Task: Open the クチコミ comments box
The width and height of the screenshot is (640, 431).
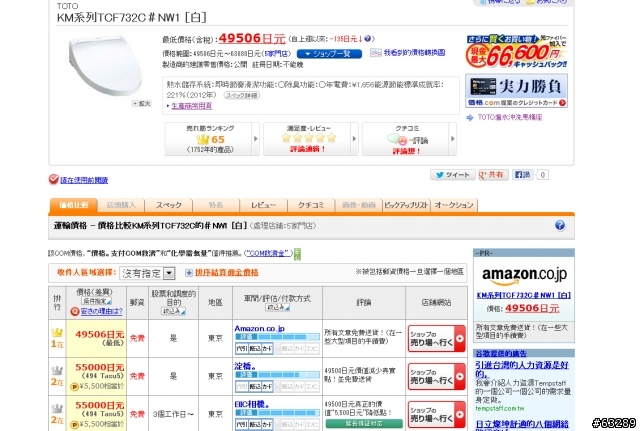Action: pos(407,139)
